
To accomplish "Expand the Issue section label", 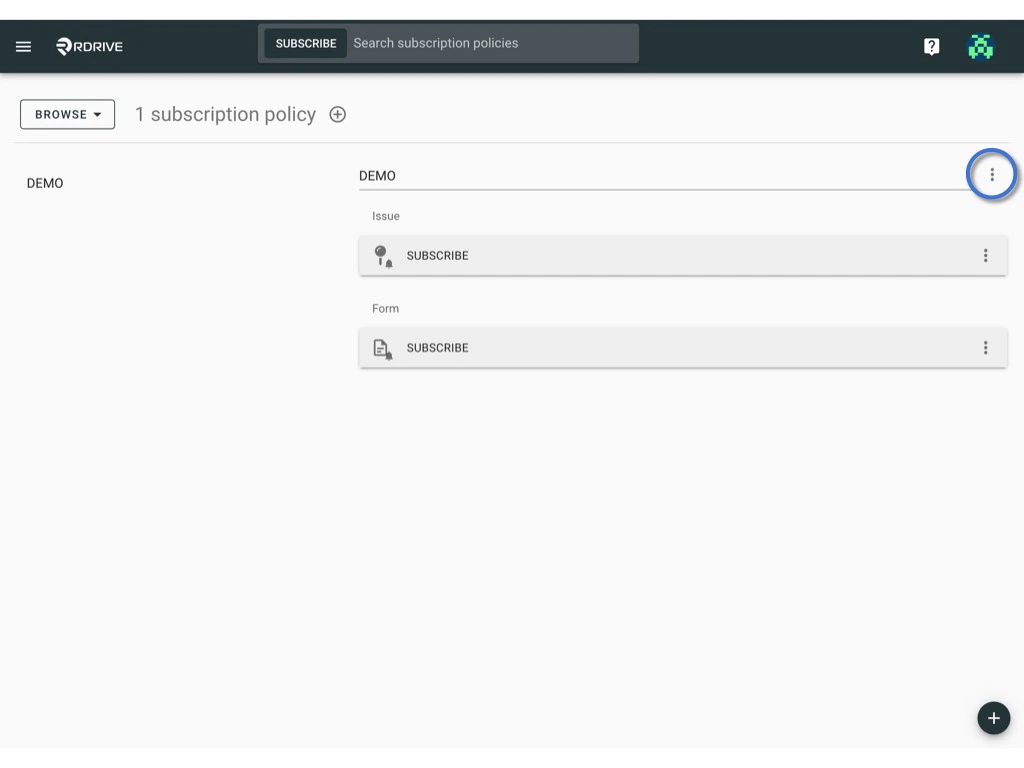I will coord(386,216).
